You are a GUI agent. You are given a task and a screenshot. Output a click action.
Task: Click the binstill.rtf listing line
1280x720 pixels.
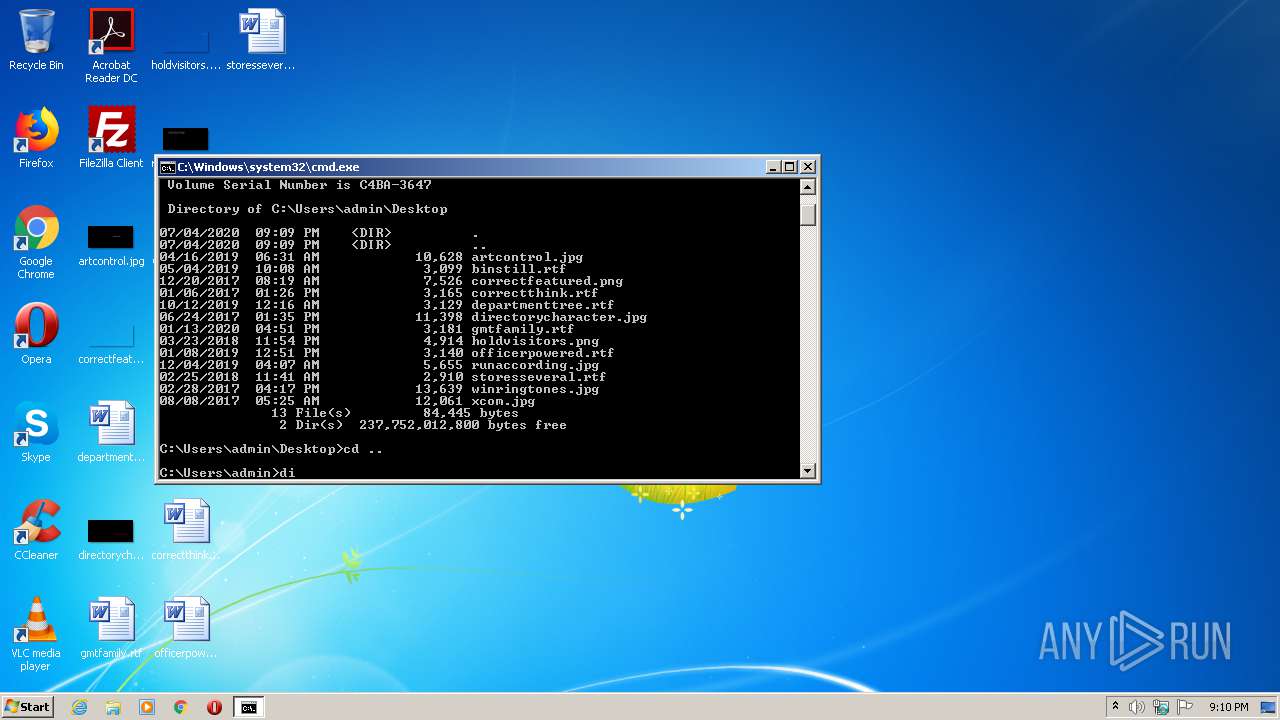[x=363, y=269]
